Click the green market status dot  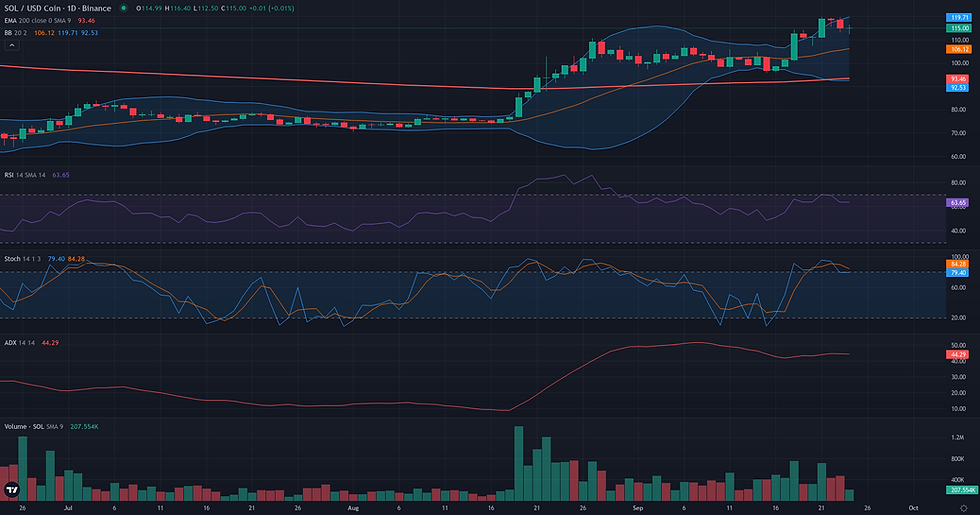click(x=124, y=8)
